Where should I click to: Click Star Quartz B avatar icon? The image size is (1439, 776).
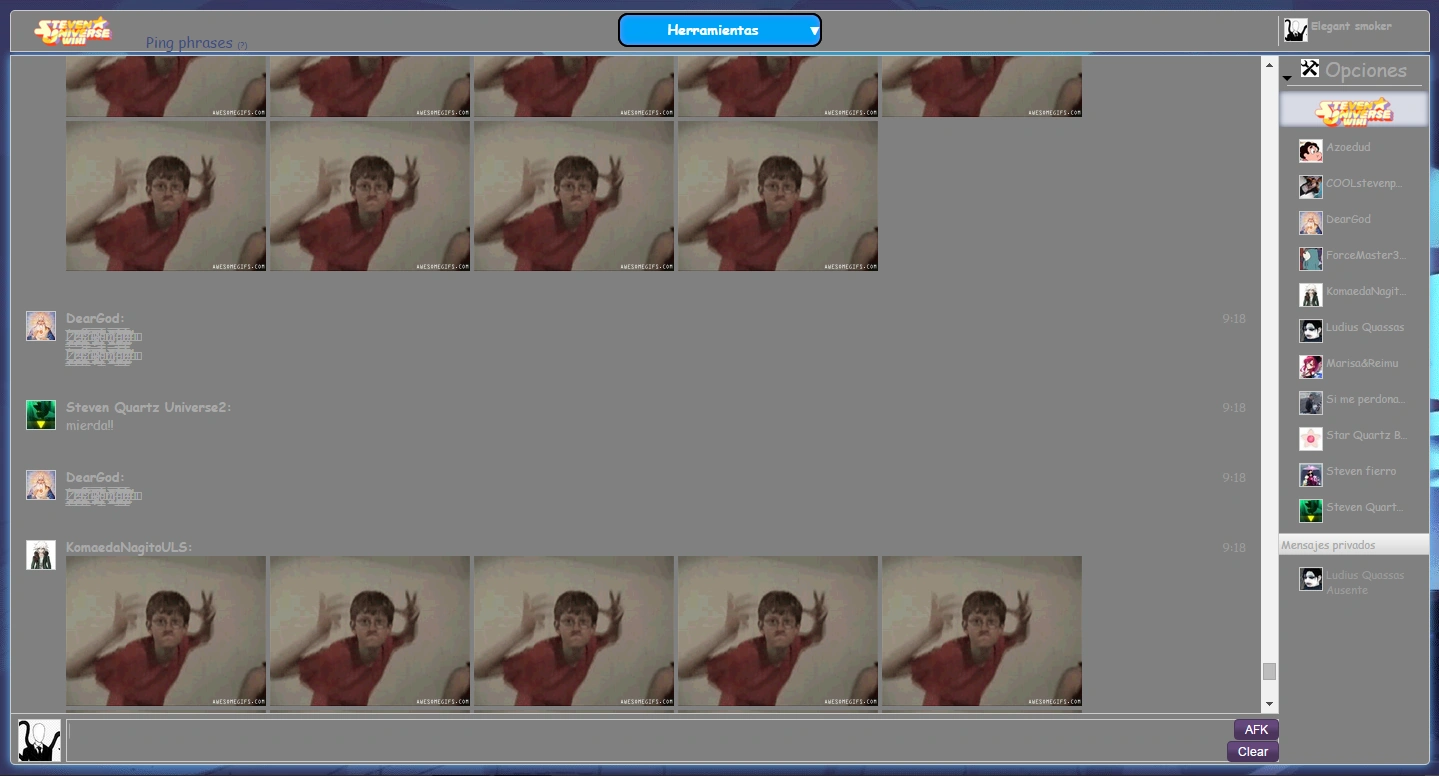click(1310, 438)
